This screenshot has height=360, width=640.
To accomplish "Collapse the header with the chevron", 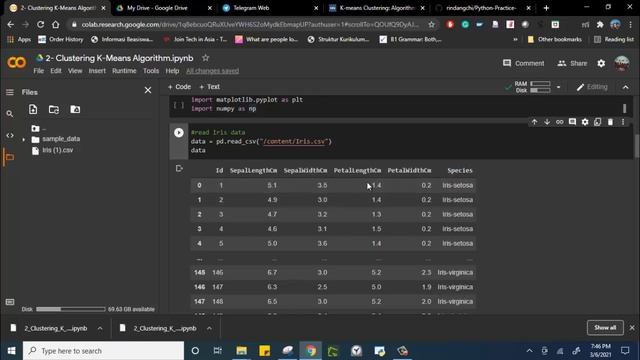I will coord(625,87).
